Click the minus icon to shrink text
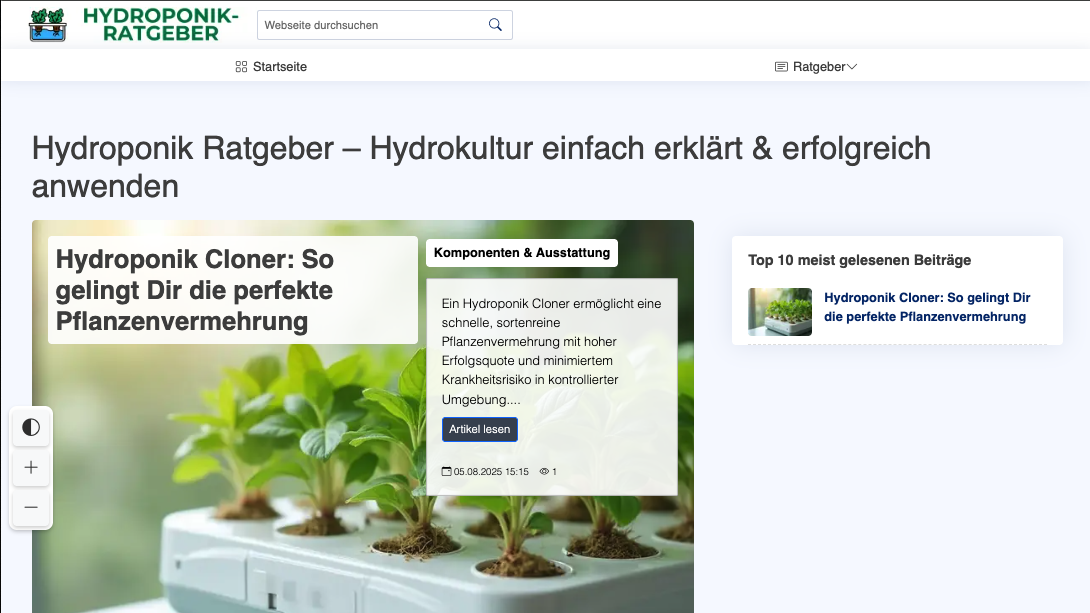 click(31, 508)
